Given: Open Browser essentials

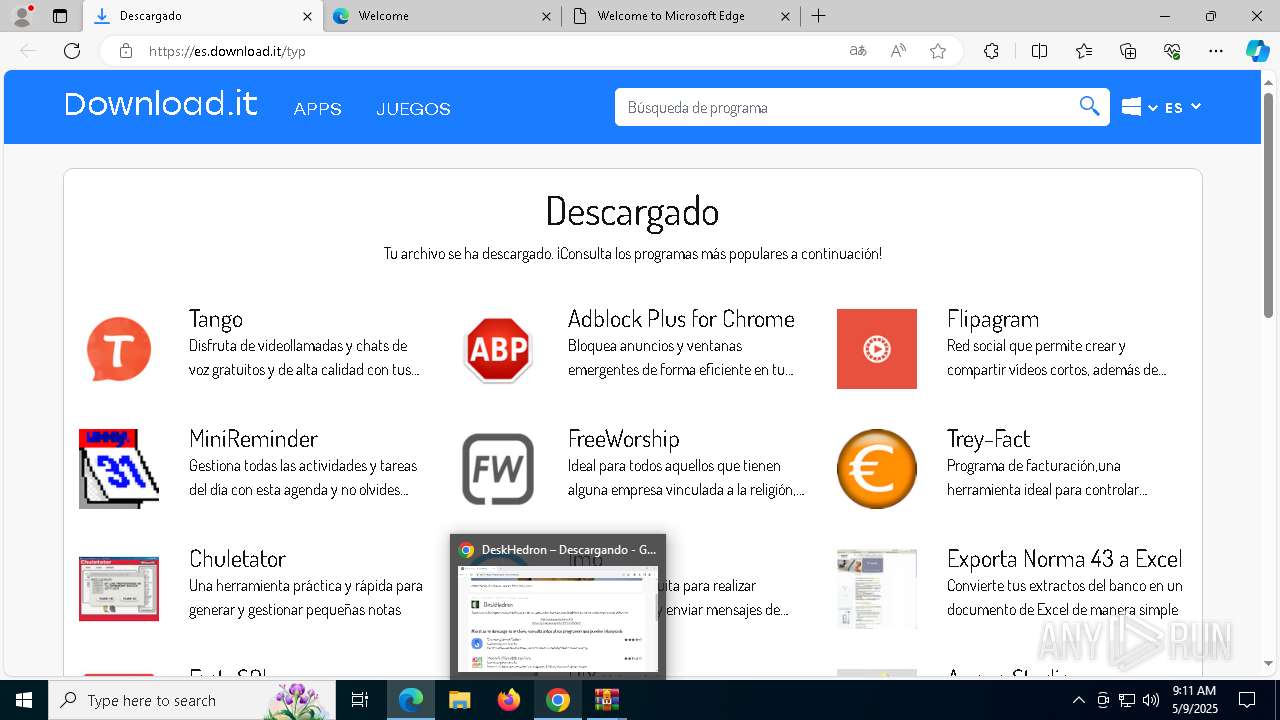Looking at the screenshot, I should pos(1172,51).
